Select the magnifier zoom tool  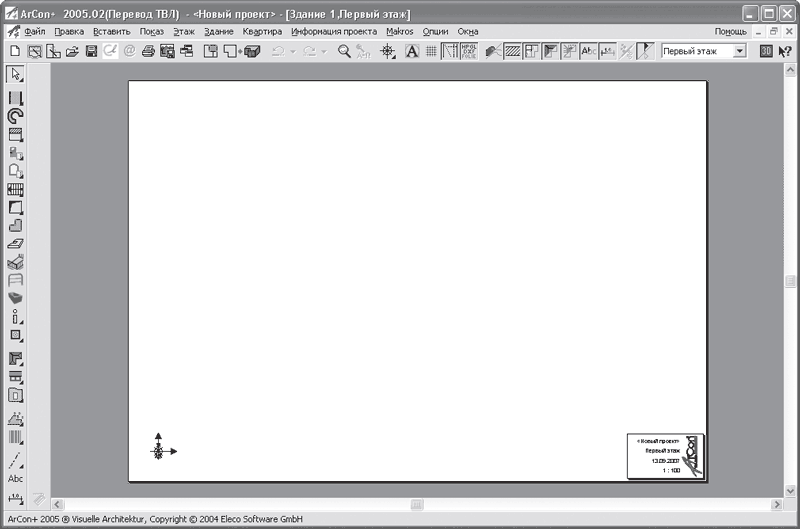[x=344, y=51]
